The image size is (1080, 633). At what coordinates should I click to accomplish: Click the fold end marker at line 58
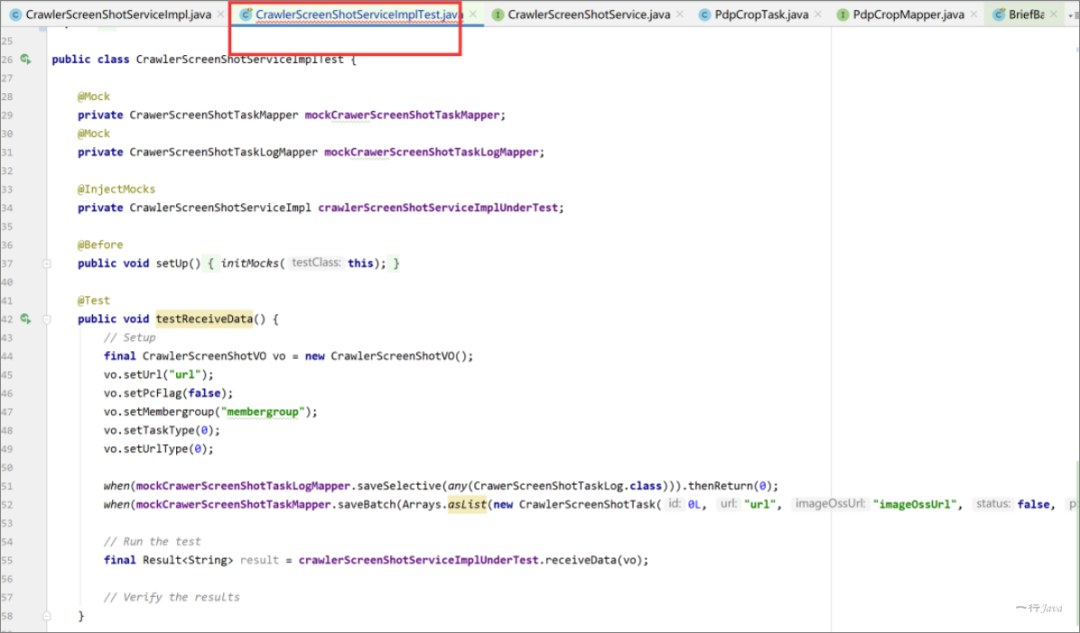47,616
